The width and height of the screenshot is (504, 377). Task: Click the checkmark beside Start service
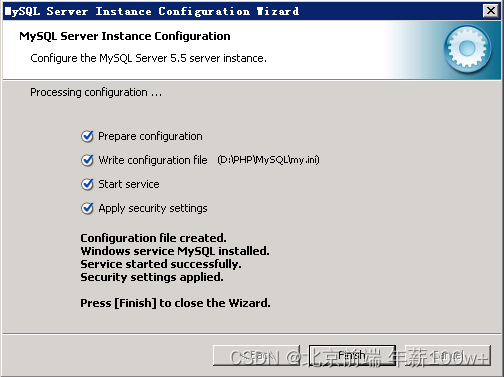[x=87, y=184]
